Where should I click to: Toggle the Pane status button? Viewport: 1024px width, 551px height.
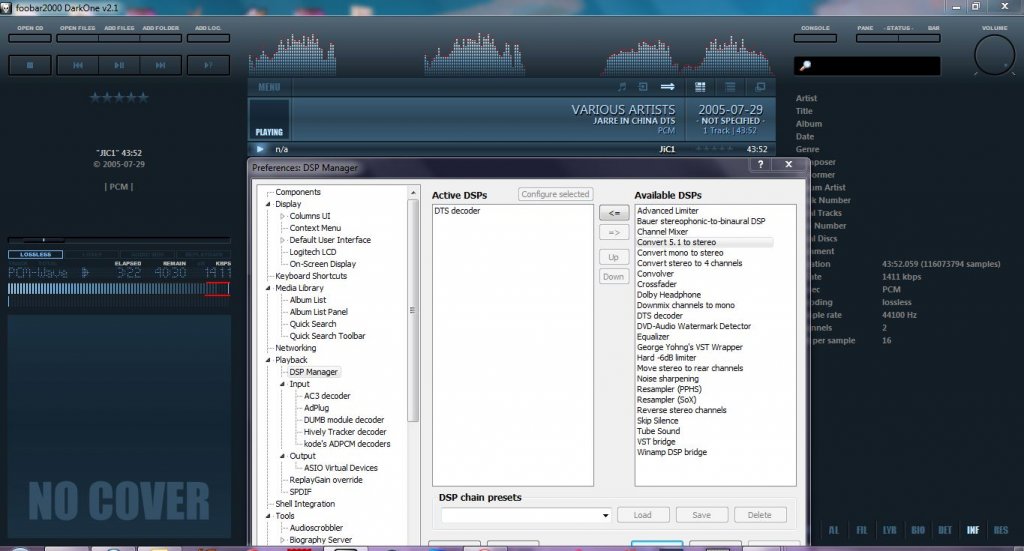877,38
